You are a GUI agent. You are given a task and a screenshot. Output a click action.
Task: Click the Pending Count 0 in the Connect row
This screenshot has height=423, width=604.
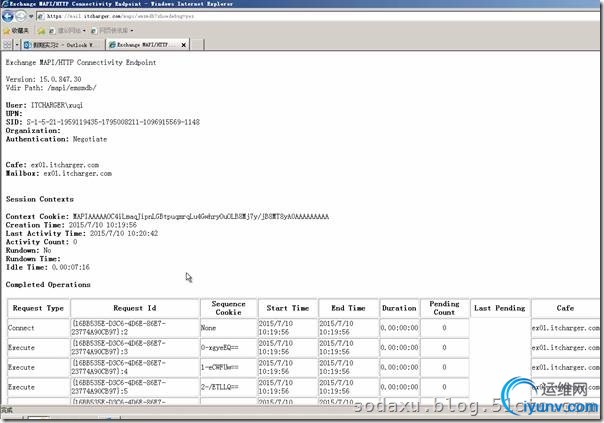(x=444, y=328)
